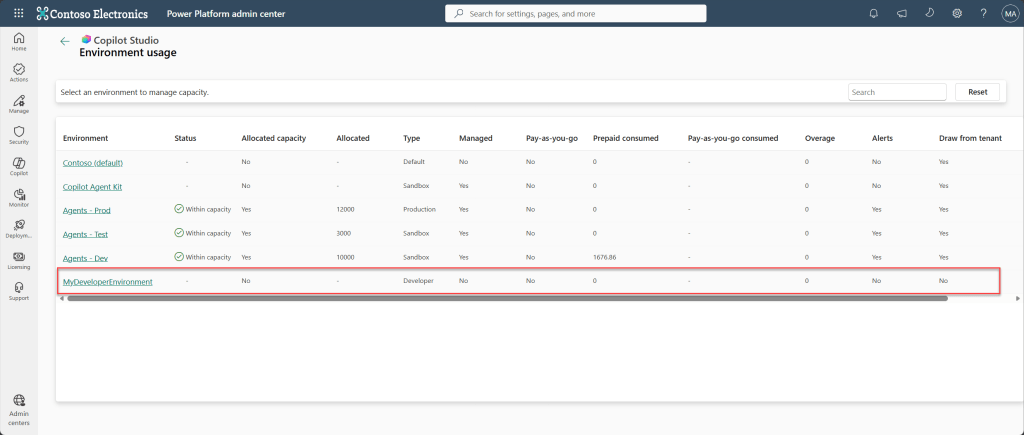Click the 10000 allocated value
The height and width of the screenshot is (435, 1024).
click(x=345, y=257)
